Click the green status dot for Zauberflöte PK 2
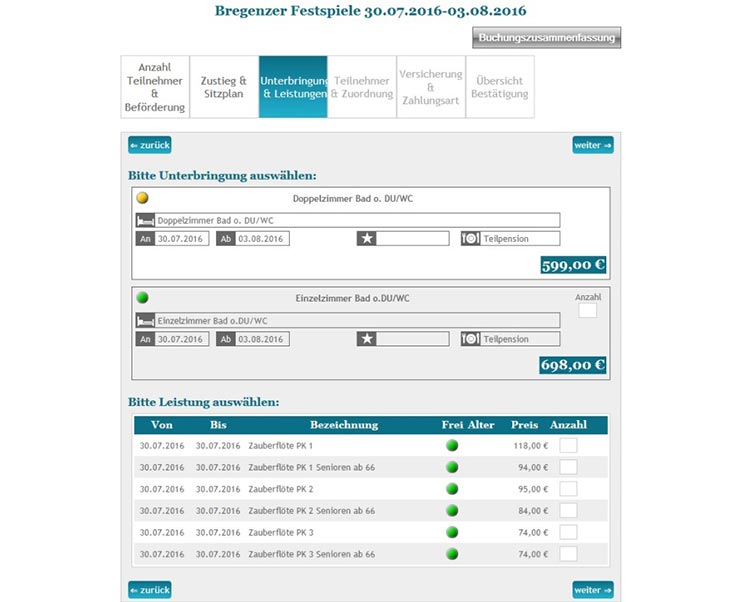The image size is (750, 602). coord(452,489)
